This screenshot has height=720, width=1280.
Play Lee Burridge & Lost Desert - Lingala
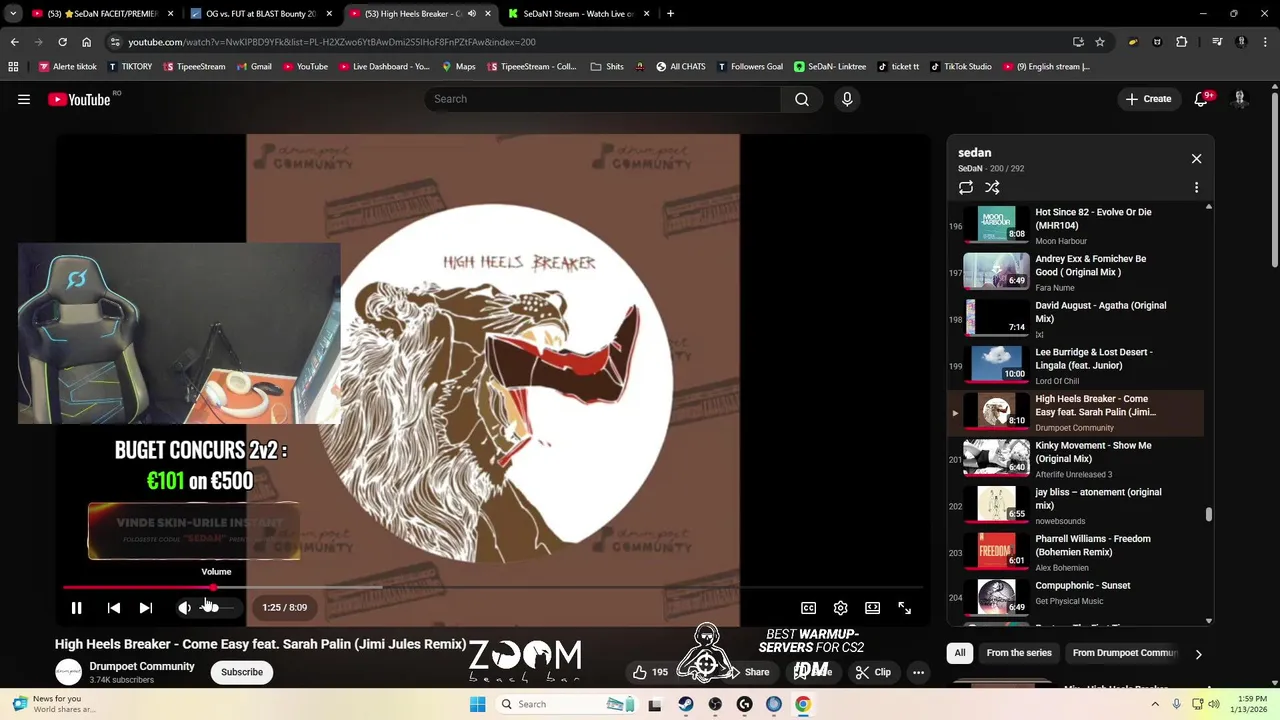tap(1075, 366)
